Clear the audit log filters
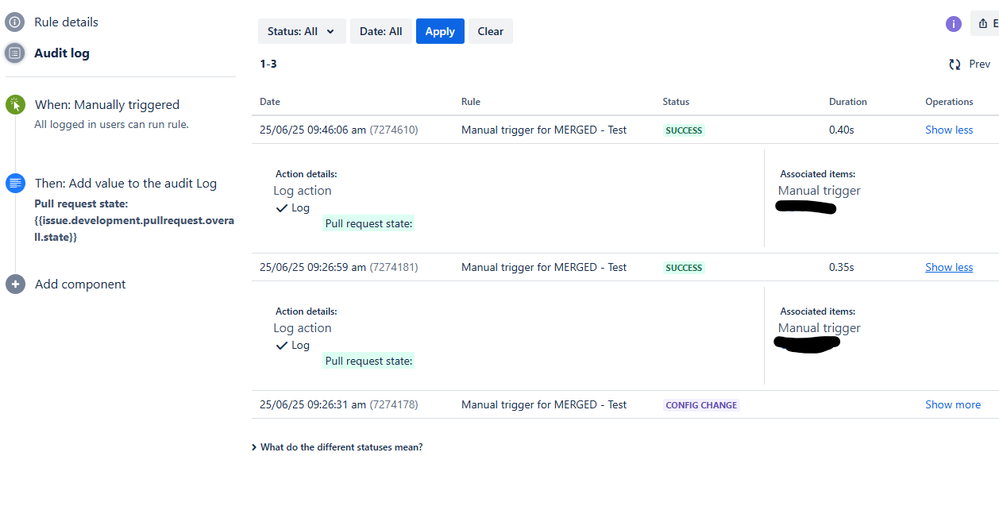The height and width of the screenshot is (507, 999). click(x=491, y=31)
